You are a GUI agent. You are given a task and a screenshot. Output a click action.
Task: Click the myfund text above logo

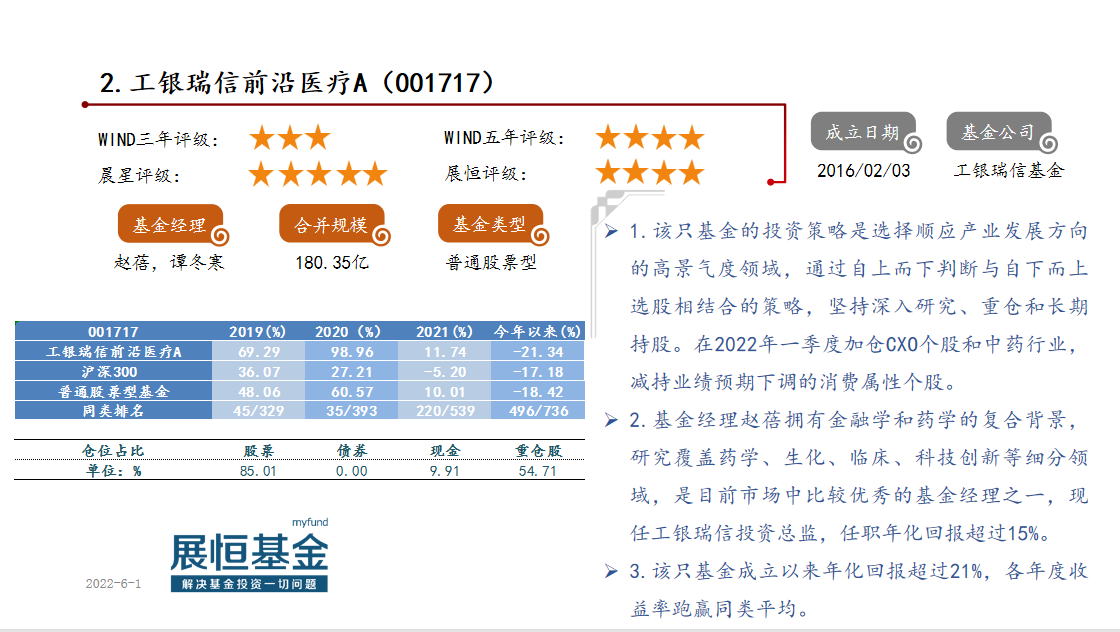[310, 523]
